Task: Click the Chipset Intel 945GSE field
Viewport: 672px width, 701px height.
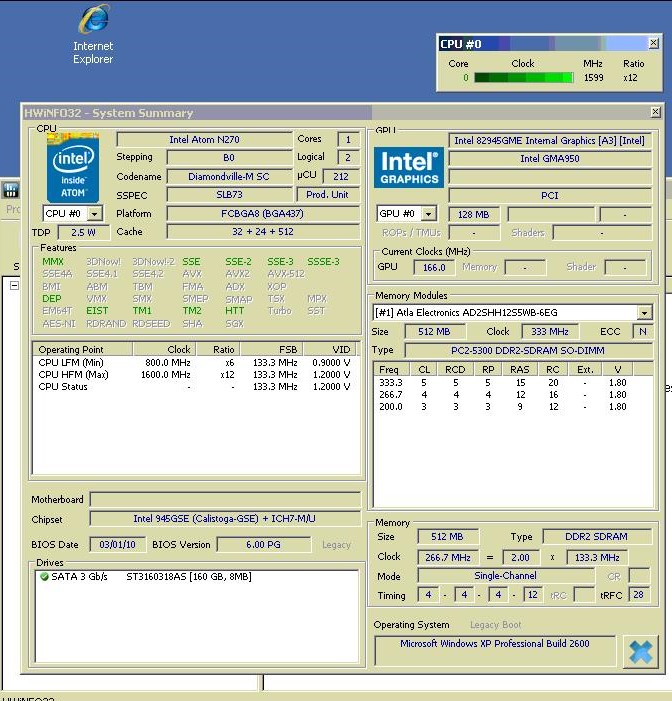Action: 224,519
